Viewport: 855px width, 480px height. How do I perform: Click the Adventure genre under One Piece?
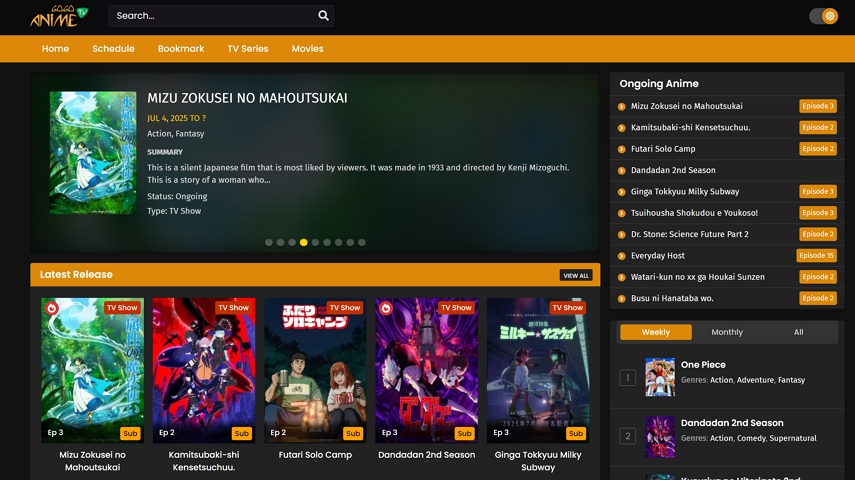pyautogui.click(x=755, y=380)
